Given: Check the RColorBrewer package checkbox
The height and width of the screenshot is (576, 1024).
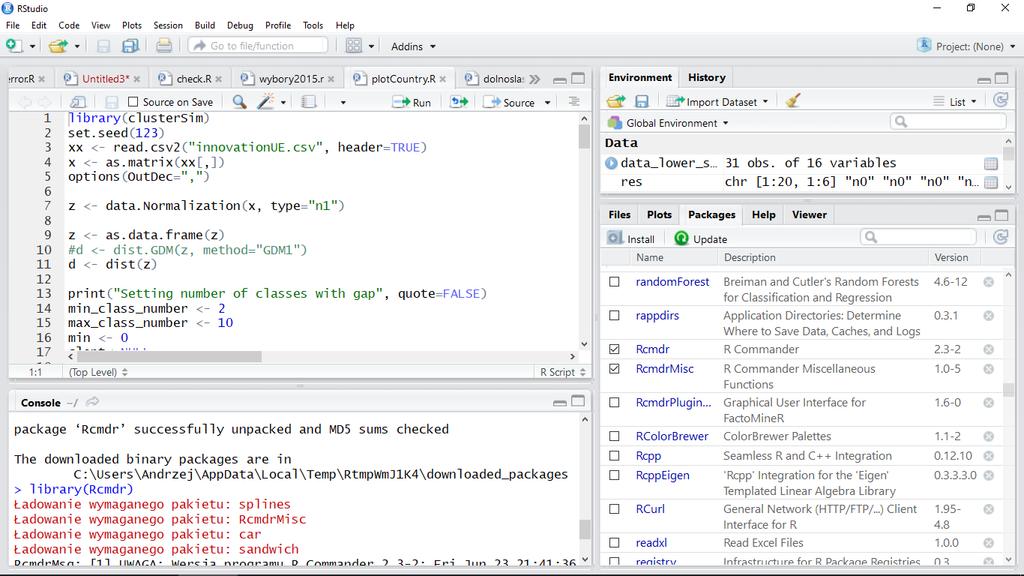Looking at the screenshot, I should point(614,436).
